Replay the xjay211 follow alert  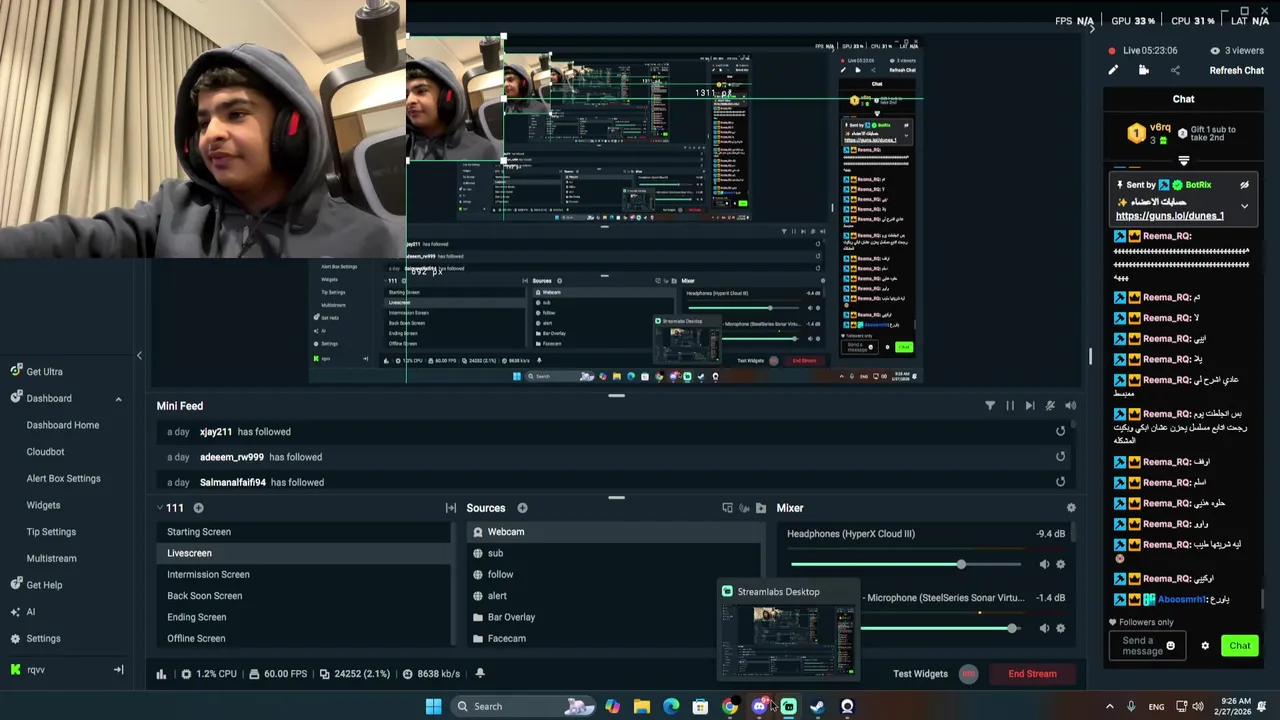pyautogui.click(x=1060, y=431)
